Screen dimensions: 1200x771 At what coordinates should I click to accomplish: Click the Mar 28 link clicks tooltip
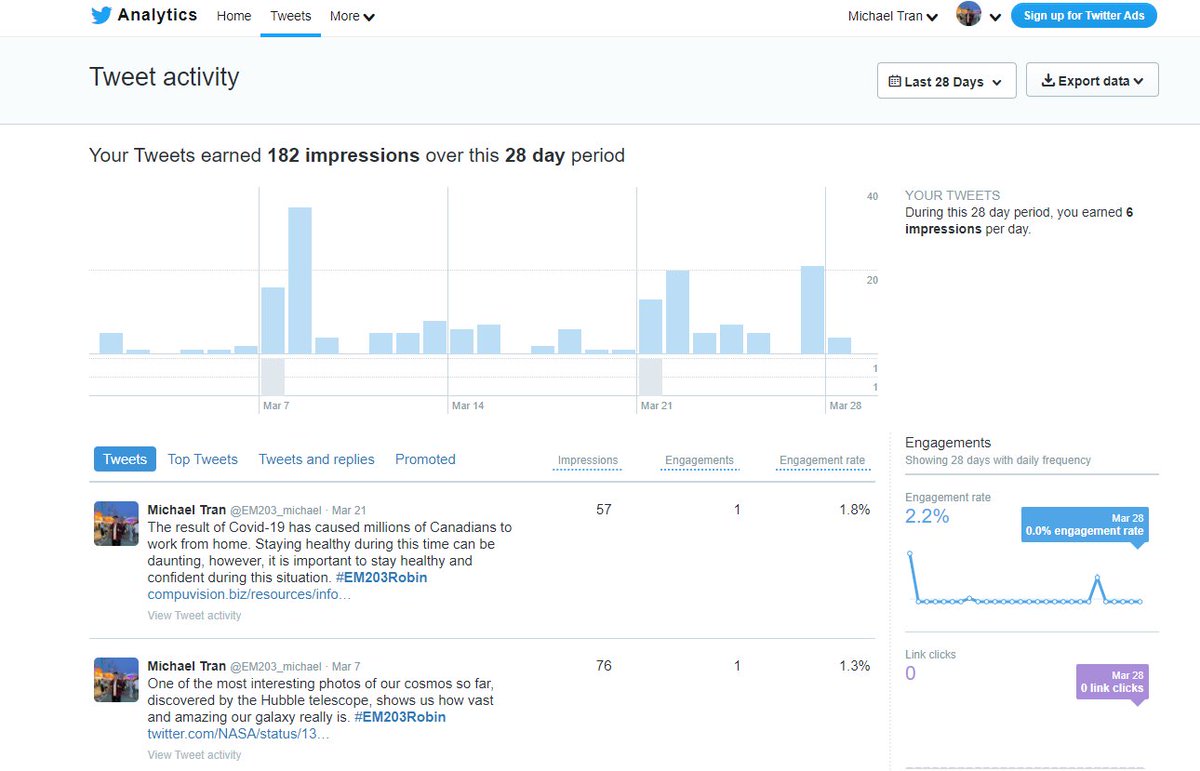point(1112,682)
